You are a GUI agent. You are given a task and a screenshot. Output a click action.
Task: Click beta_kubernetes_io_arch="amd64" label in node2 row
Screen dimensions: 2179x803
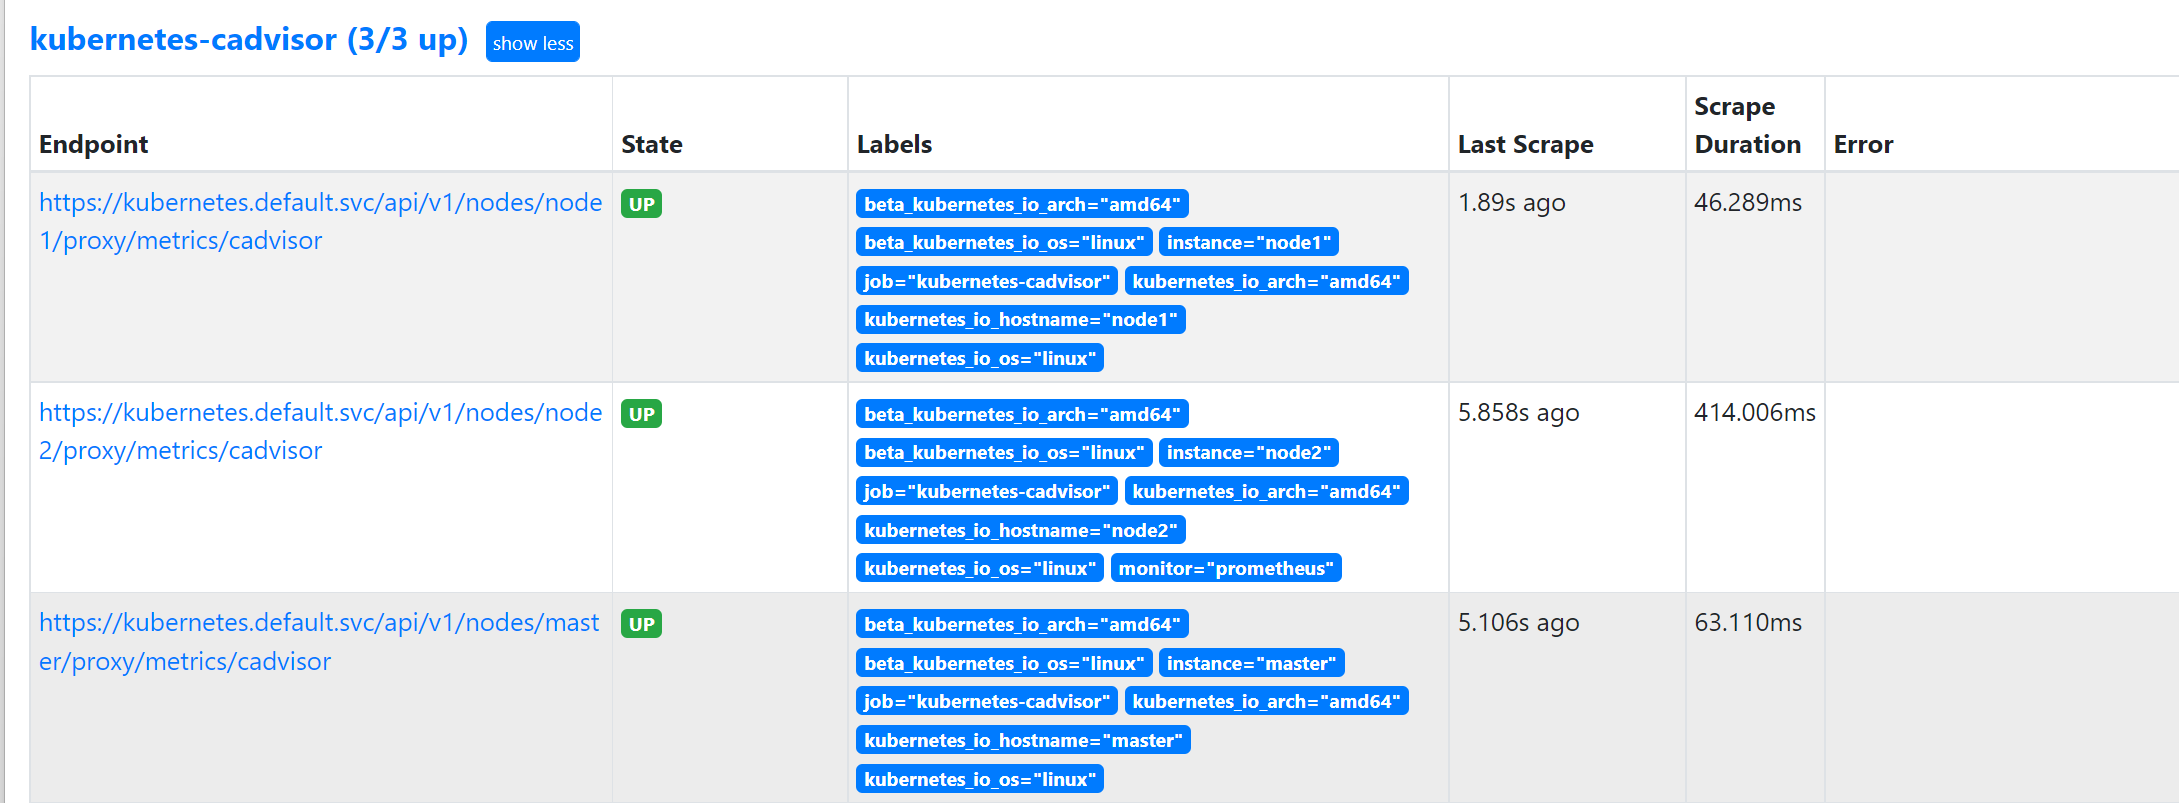(x=1022, y=414)
